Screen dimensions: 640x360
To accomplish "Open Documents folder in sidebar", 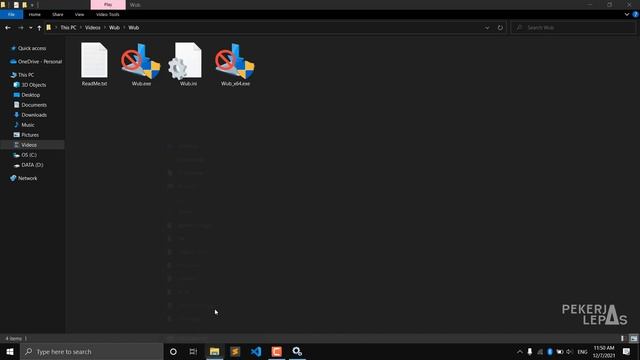I will click(x=34, y=105).
